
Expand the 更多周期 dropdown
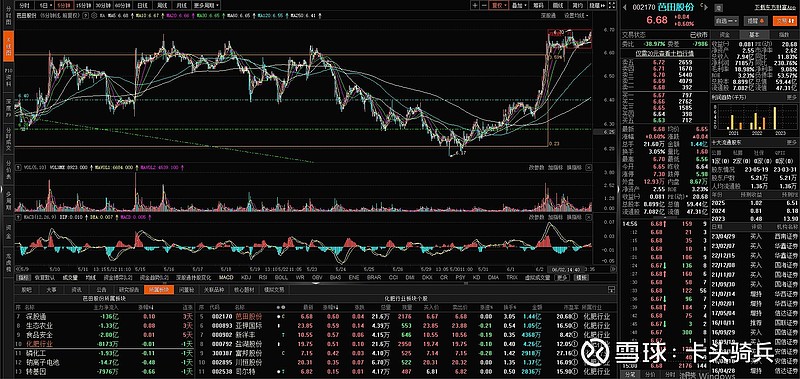coord(206,5)
